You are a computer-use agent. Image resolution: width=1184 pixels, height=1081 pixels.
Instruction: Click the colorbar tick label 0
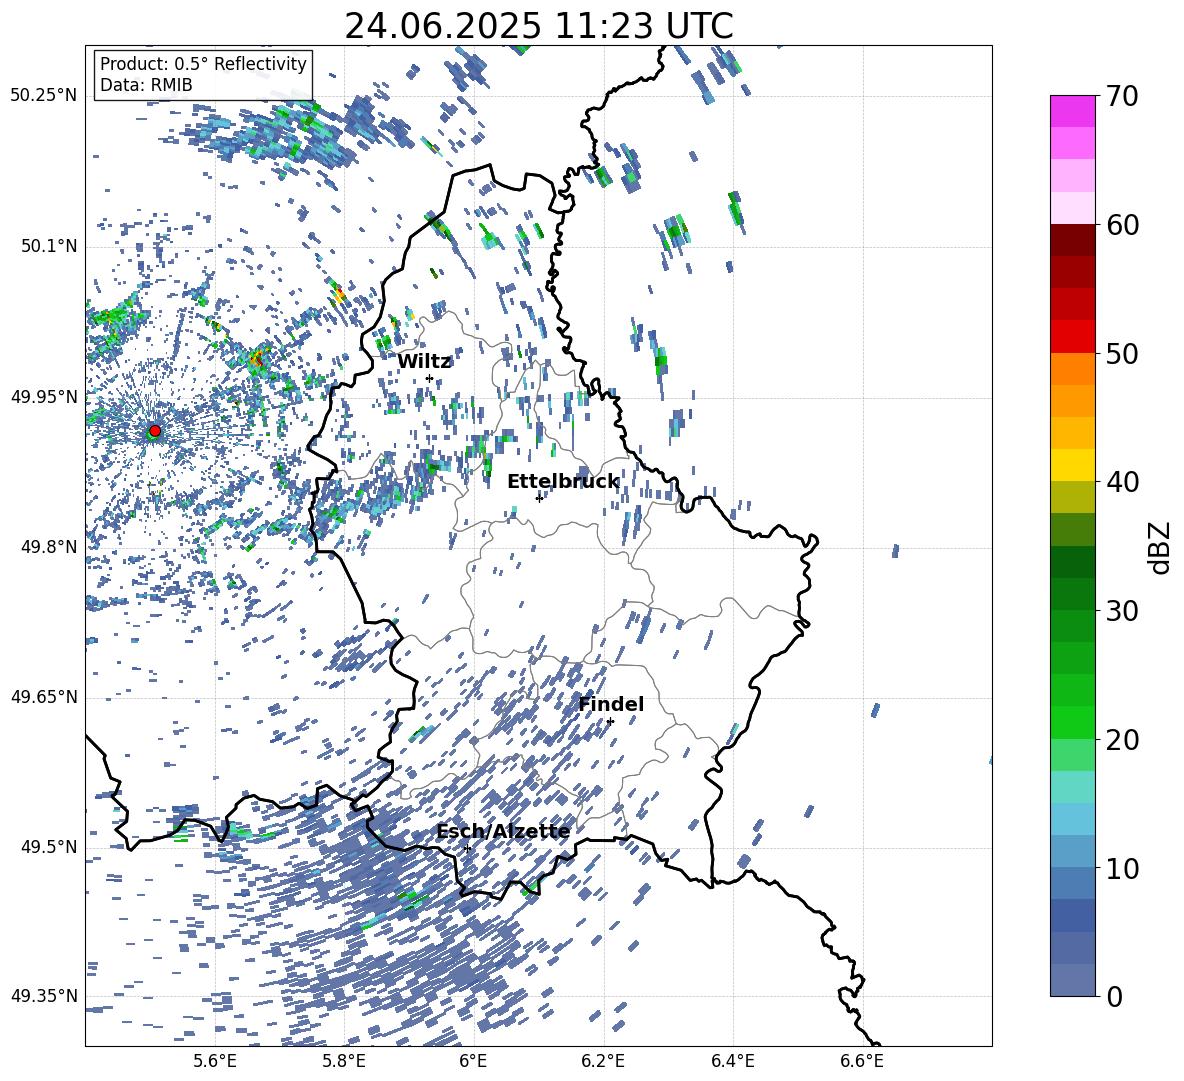pyautogui.click(x=1113, y=997)
